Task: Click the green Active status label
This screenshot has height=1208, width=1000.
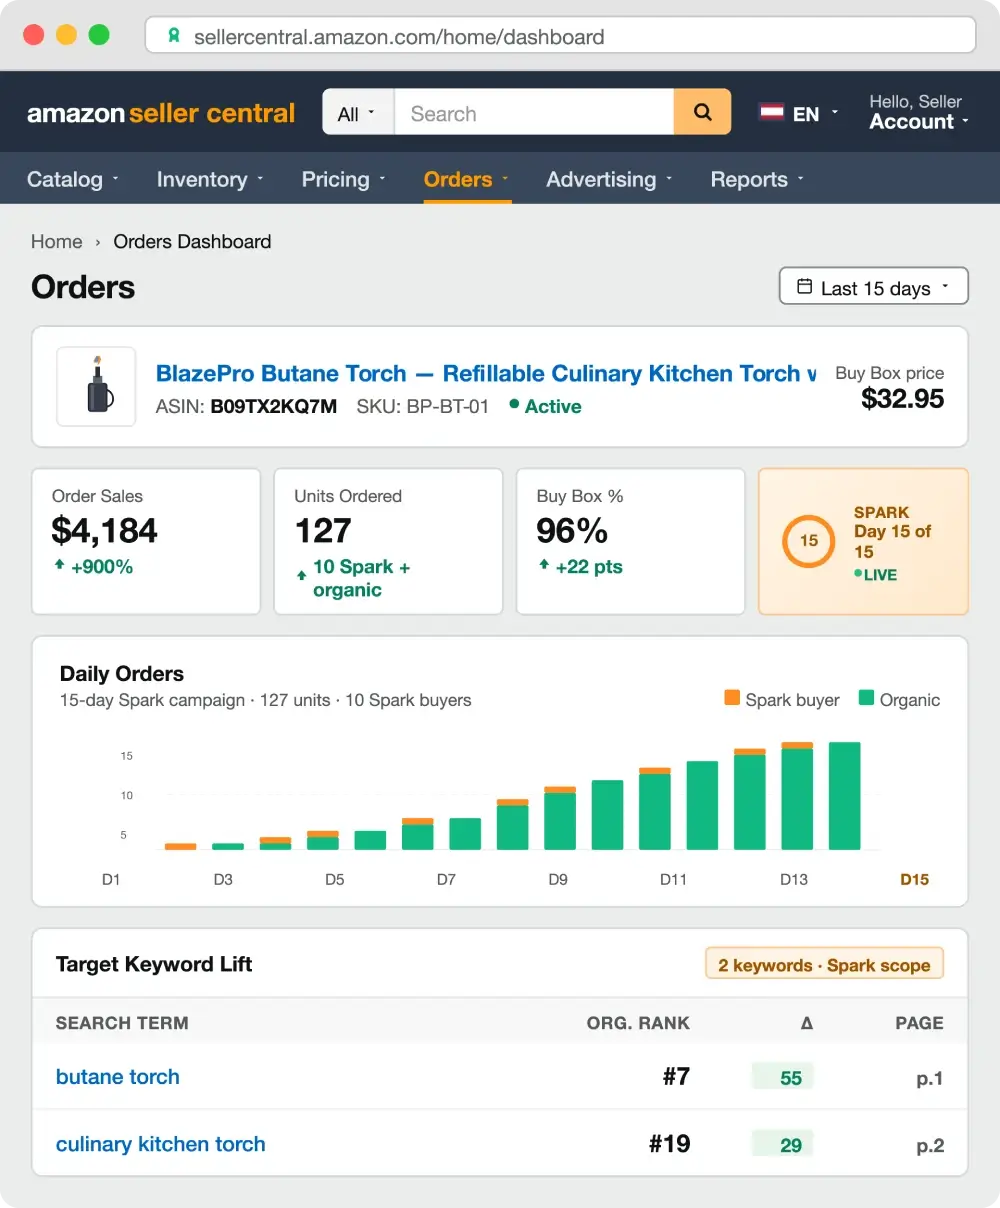Action: [546, 406]
